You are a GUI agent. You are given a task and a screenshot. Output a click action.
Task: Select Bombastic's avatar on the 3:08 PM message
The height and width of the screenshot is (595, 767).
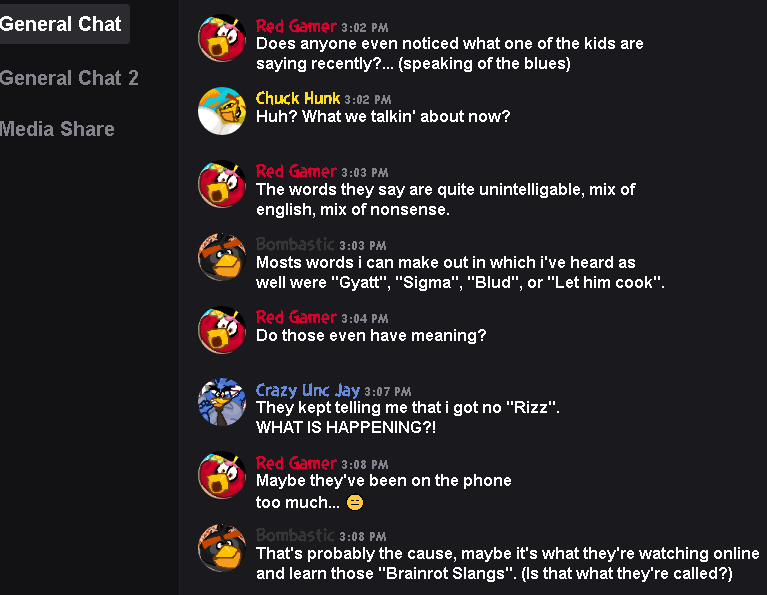tap(222, 549)
